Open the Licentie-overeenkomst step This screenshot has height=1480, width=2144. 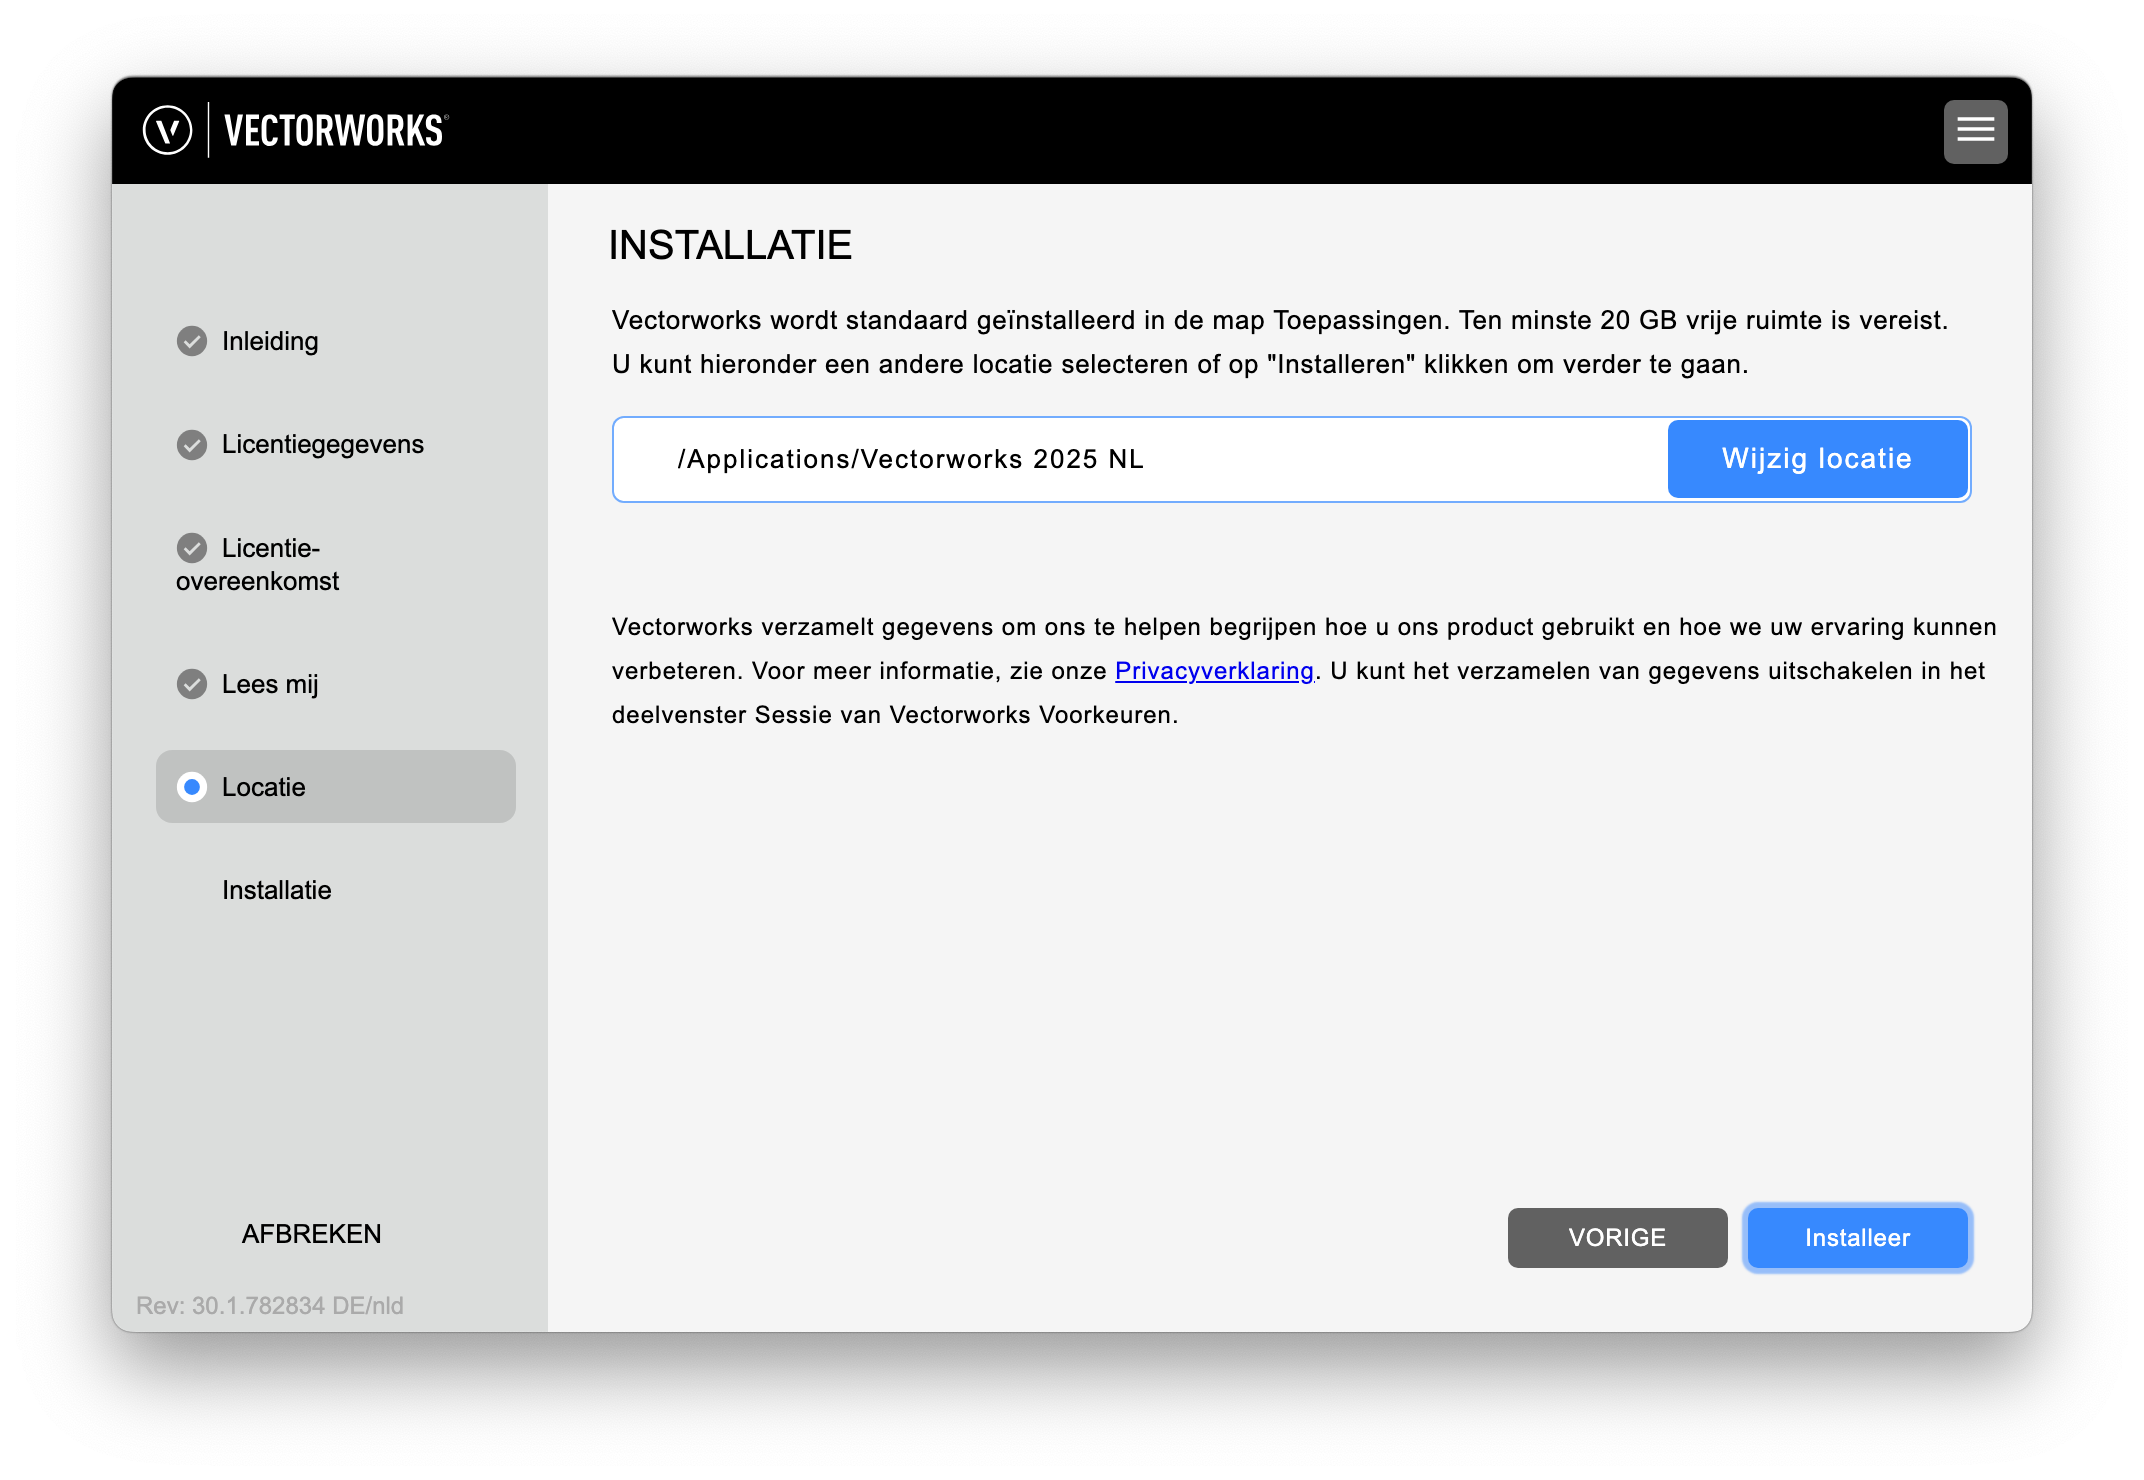258,564
